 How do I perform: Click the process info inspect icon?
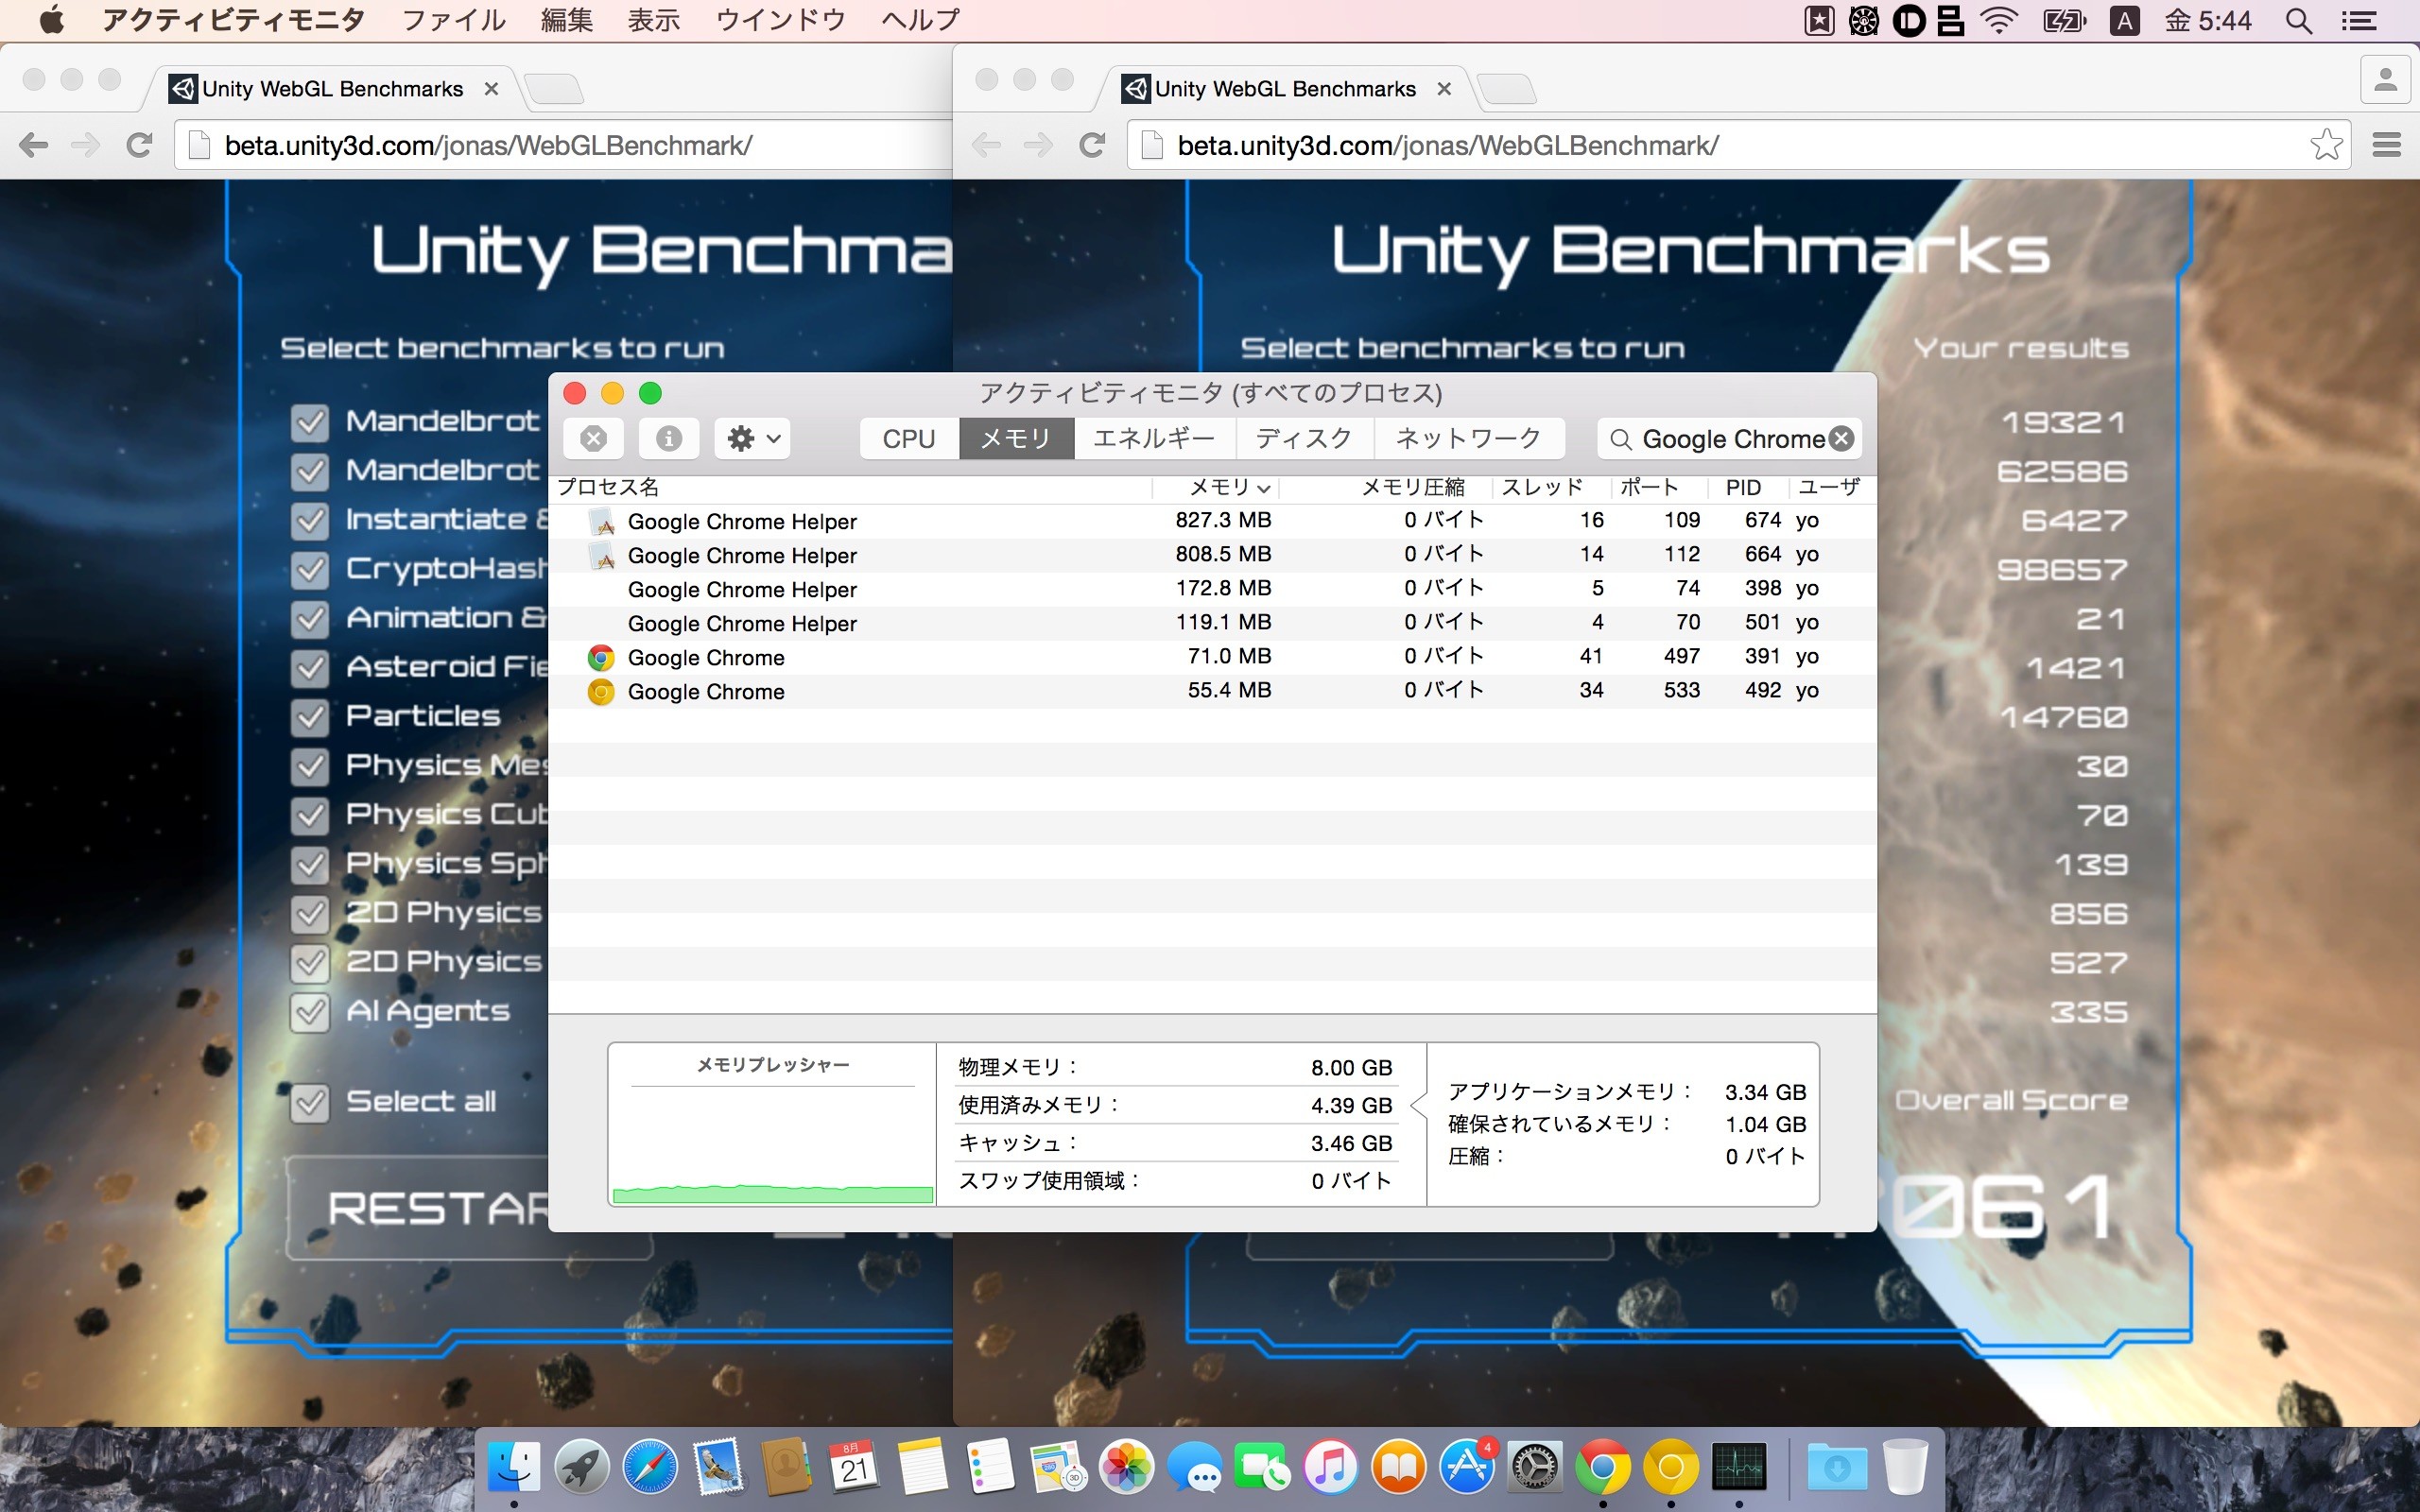click(x=668, y=438)
